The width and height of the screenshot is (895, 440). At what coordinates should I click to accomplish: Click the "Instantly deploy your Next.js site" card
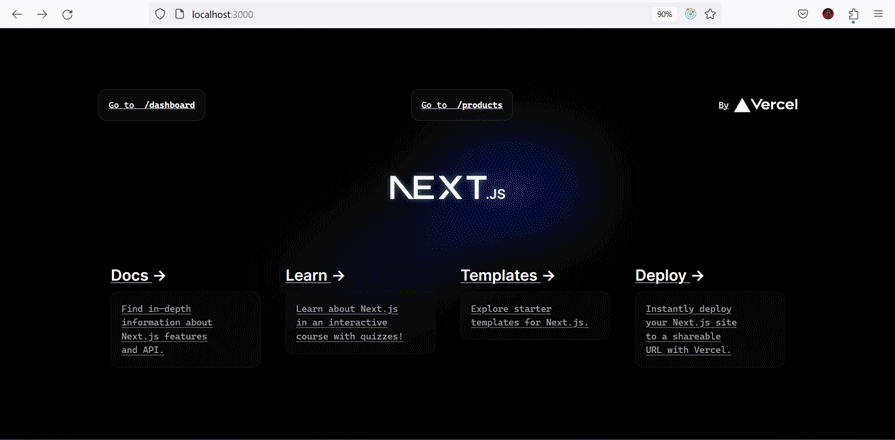[x=709, y=329]
